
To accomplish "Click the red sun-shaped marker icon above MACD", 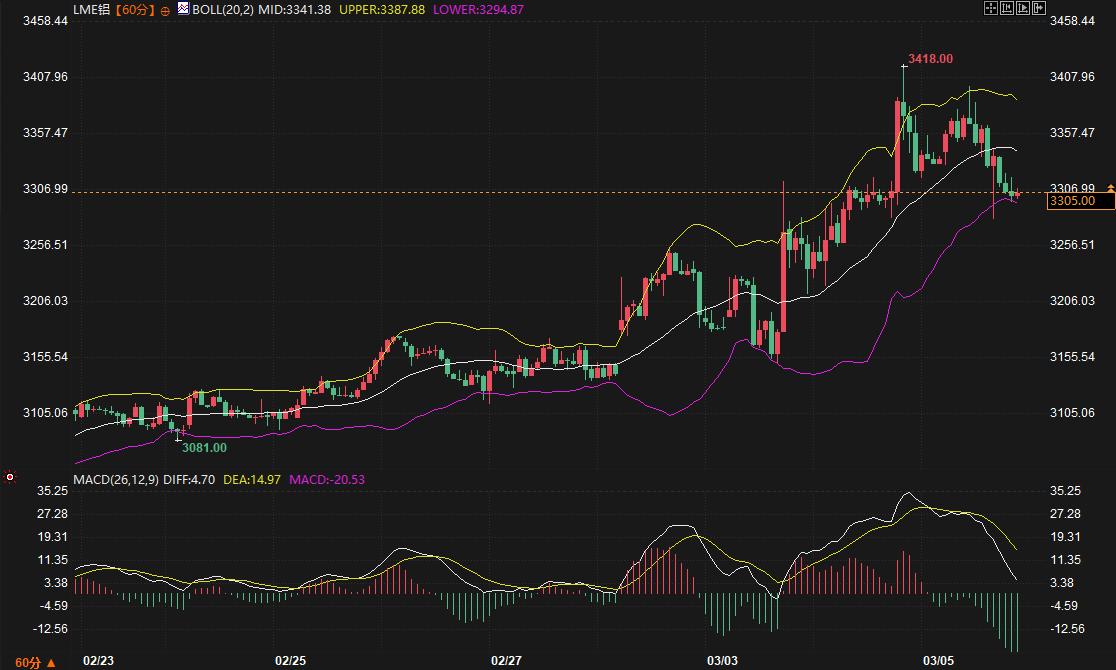I will point(10,477).
